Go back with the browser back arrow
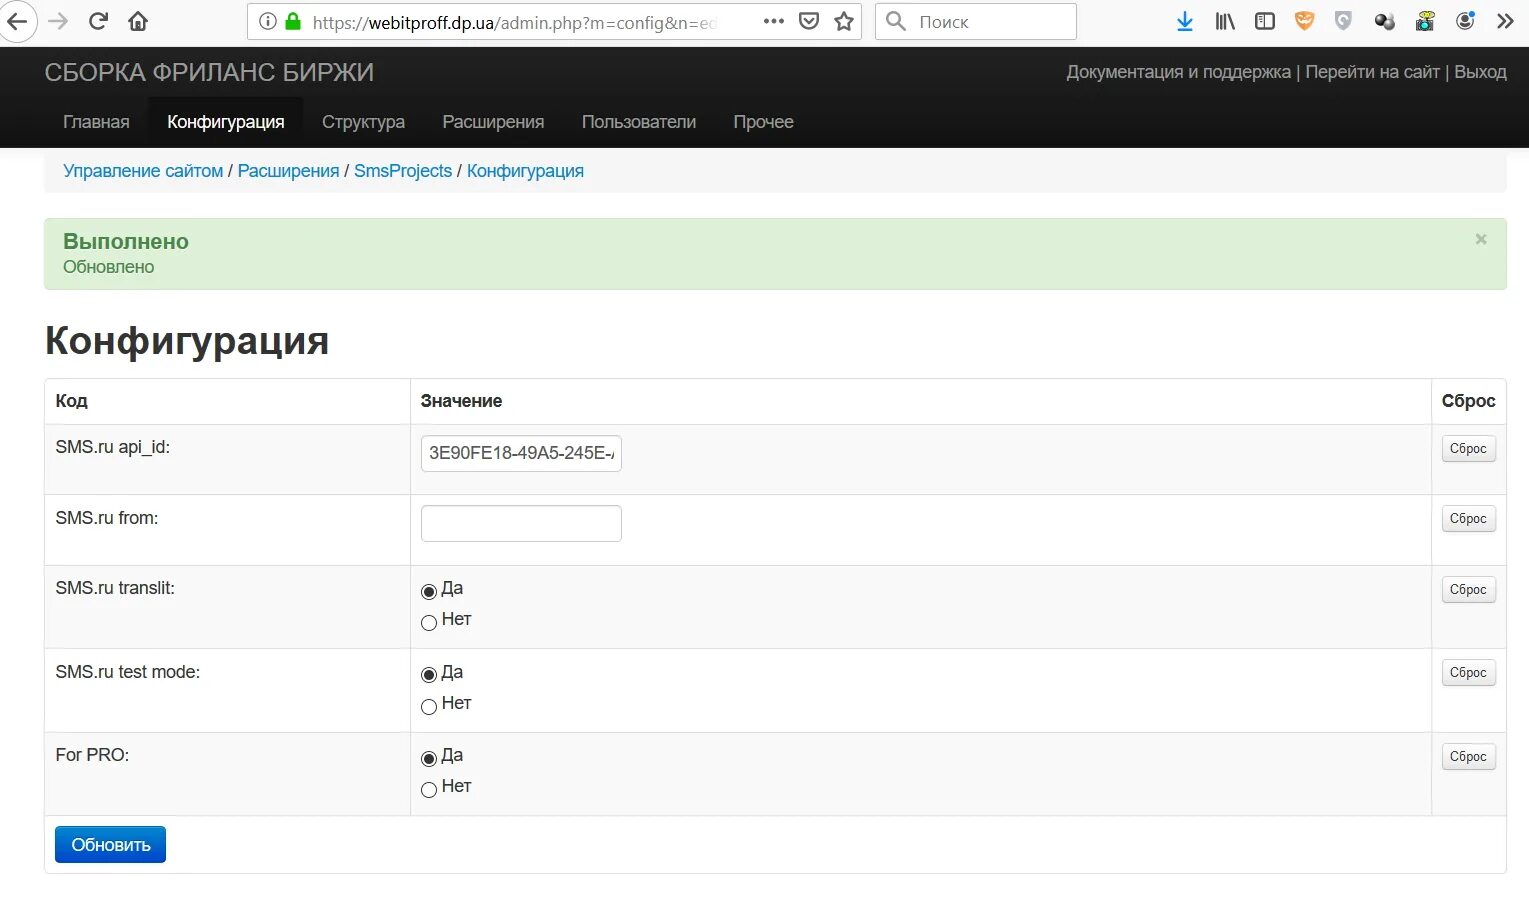The width and height of the screenshot is (1529, 901). (x=17, y=21)
